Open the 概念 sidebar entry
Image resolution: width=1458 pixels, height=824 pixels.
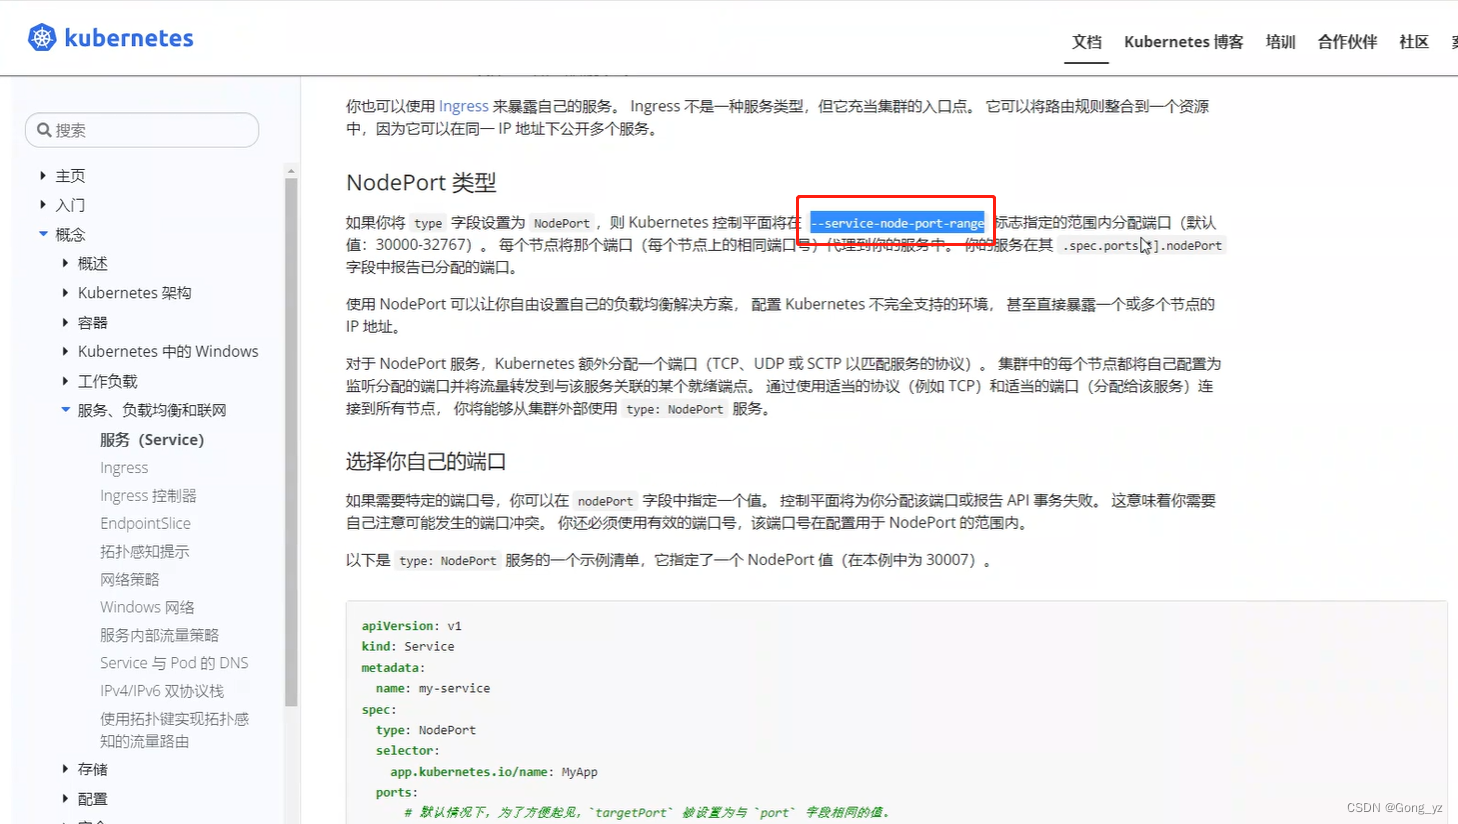pyautogui.click(x=70, y=234)
